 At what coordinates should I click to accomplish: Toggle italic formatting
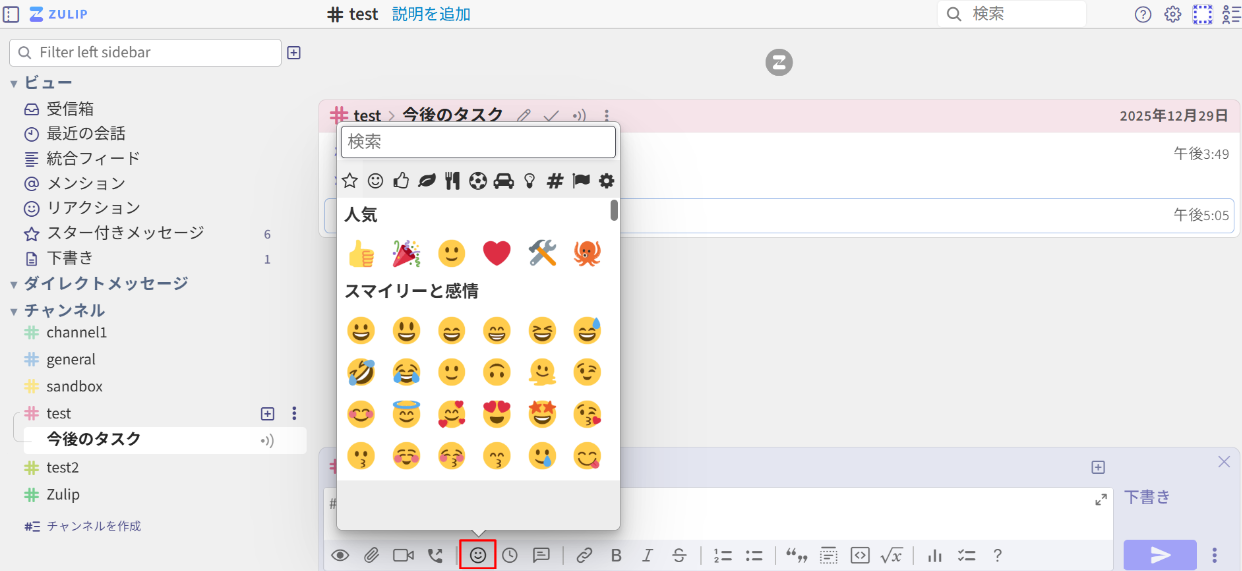(647, 555)
